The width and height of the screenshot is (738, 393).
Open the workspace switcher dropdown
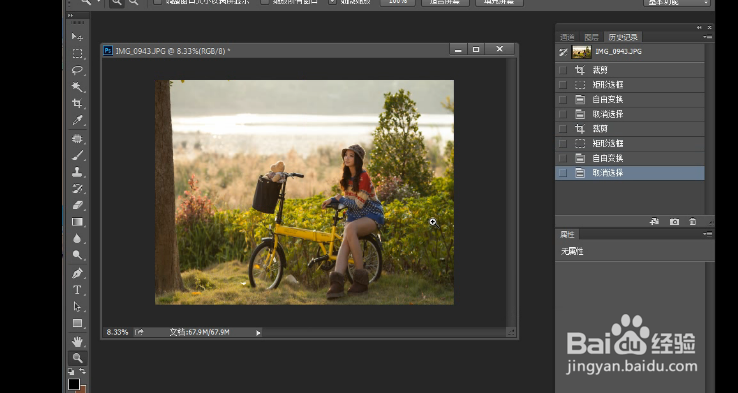coord(677,2)
